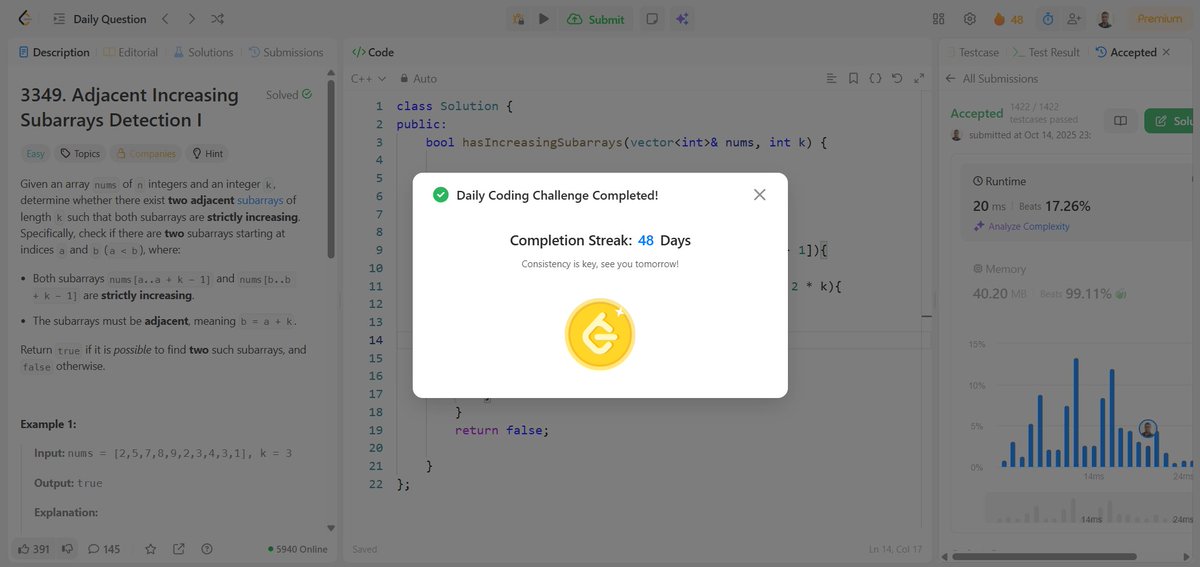Viewport: 1200px width, 567px height.
Task: Close the Accepted tab
Action: (x=1166, y=52)
